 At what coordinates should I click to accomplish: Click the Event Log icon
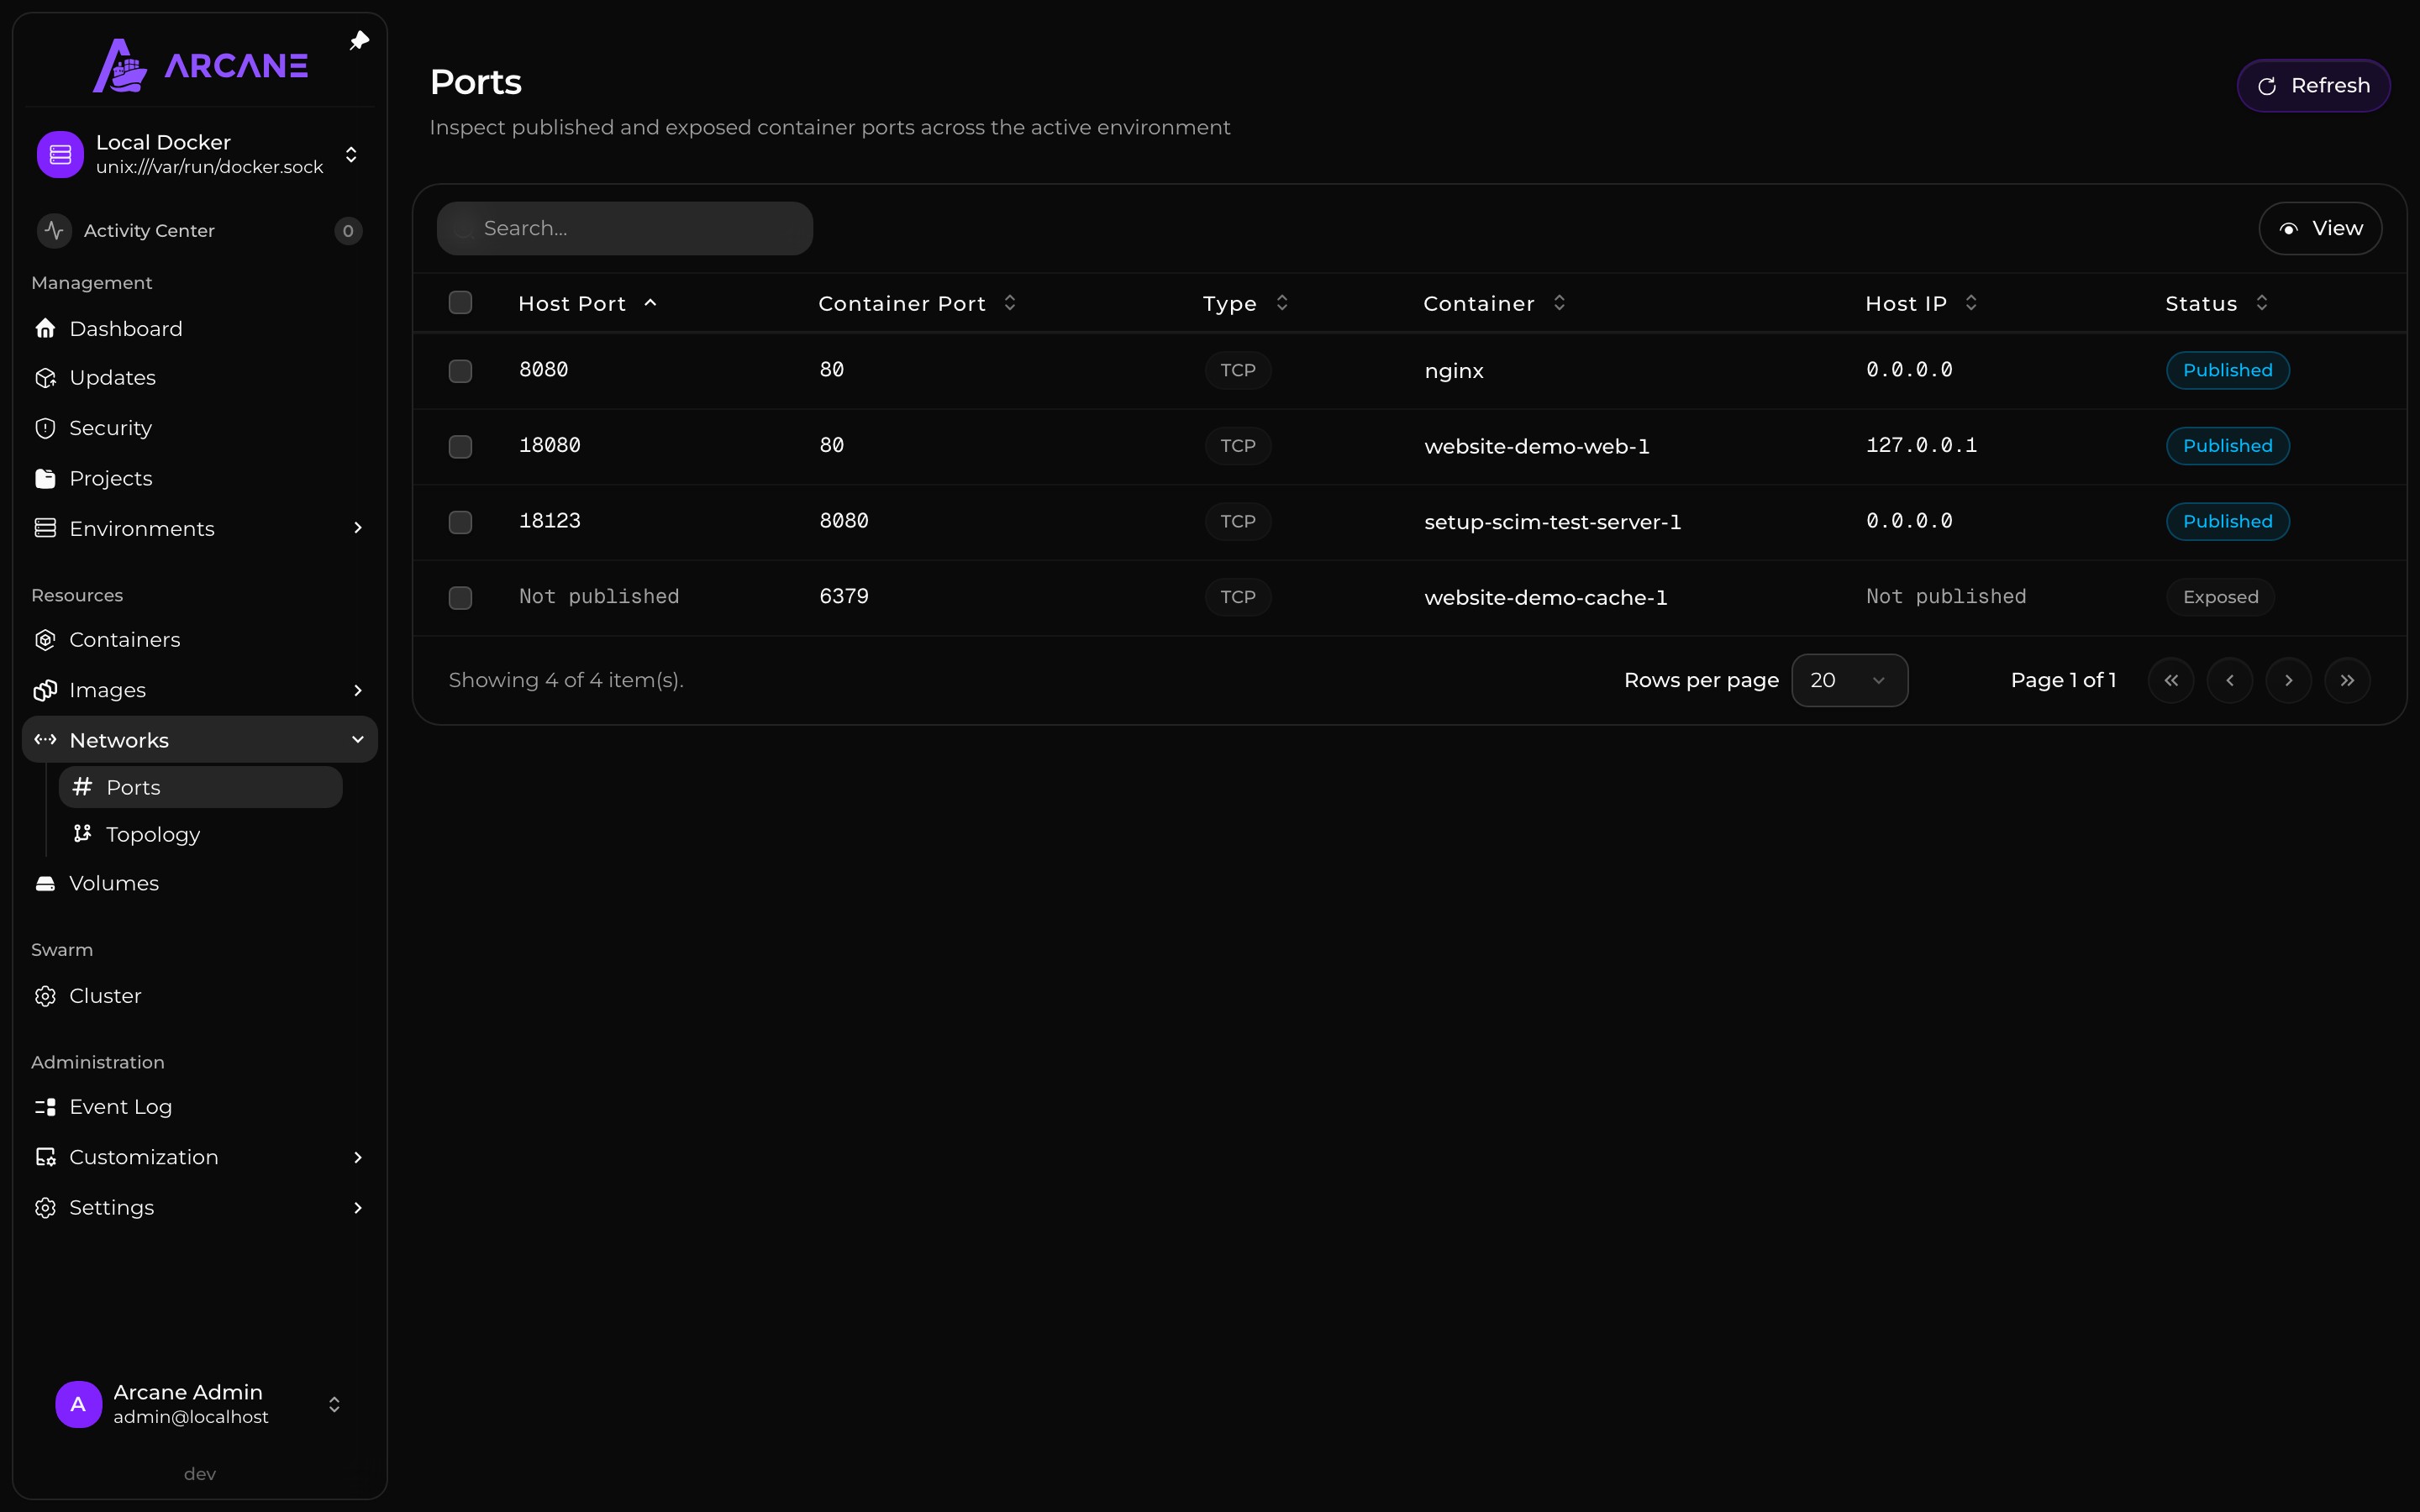click(x=45, y=1107)
